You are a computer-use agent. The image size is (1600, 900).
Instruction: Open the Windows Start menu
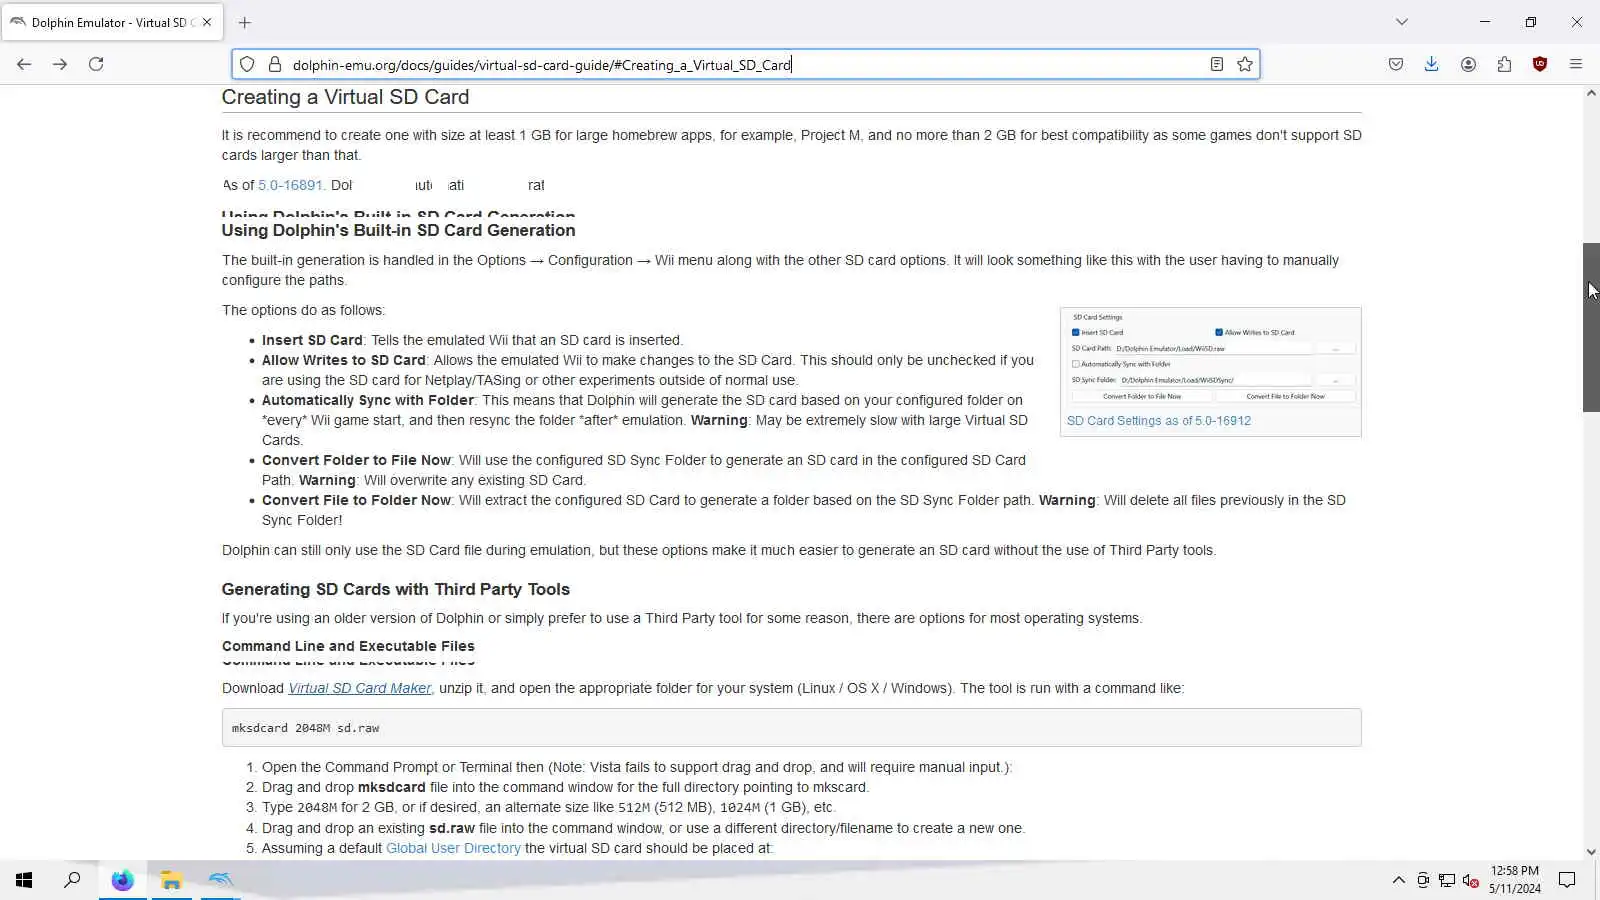tap(24, 880)
